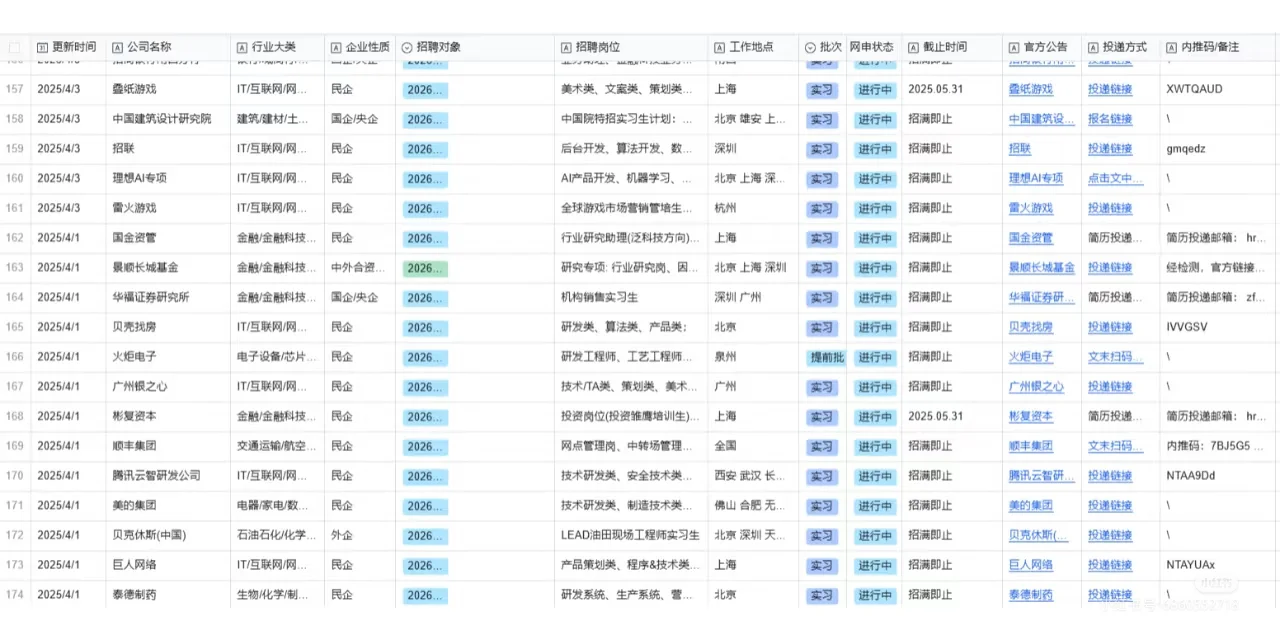1280x640 pixels.
Task: Tick the select-all checkbox in header row
Action: 15,47
